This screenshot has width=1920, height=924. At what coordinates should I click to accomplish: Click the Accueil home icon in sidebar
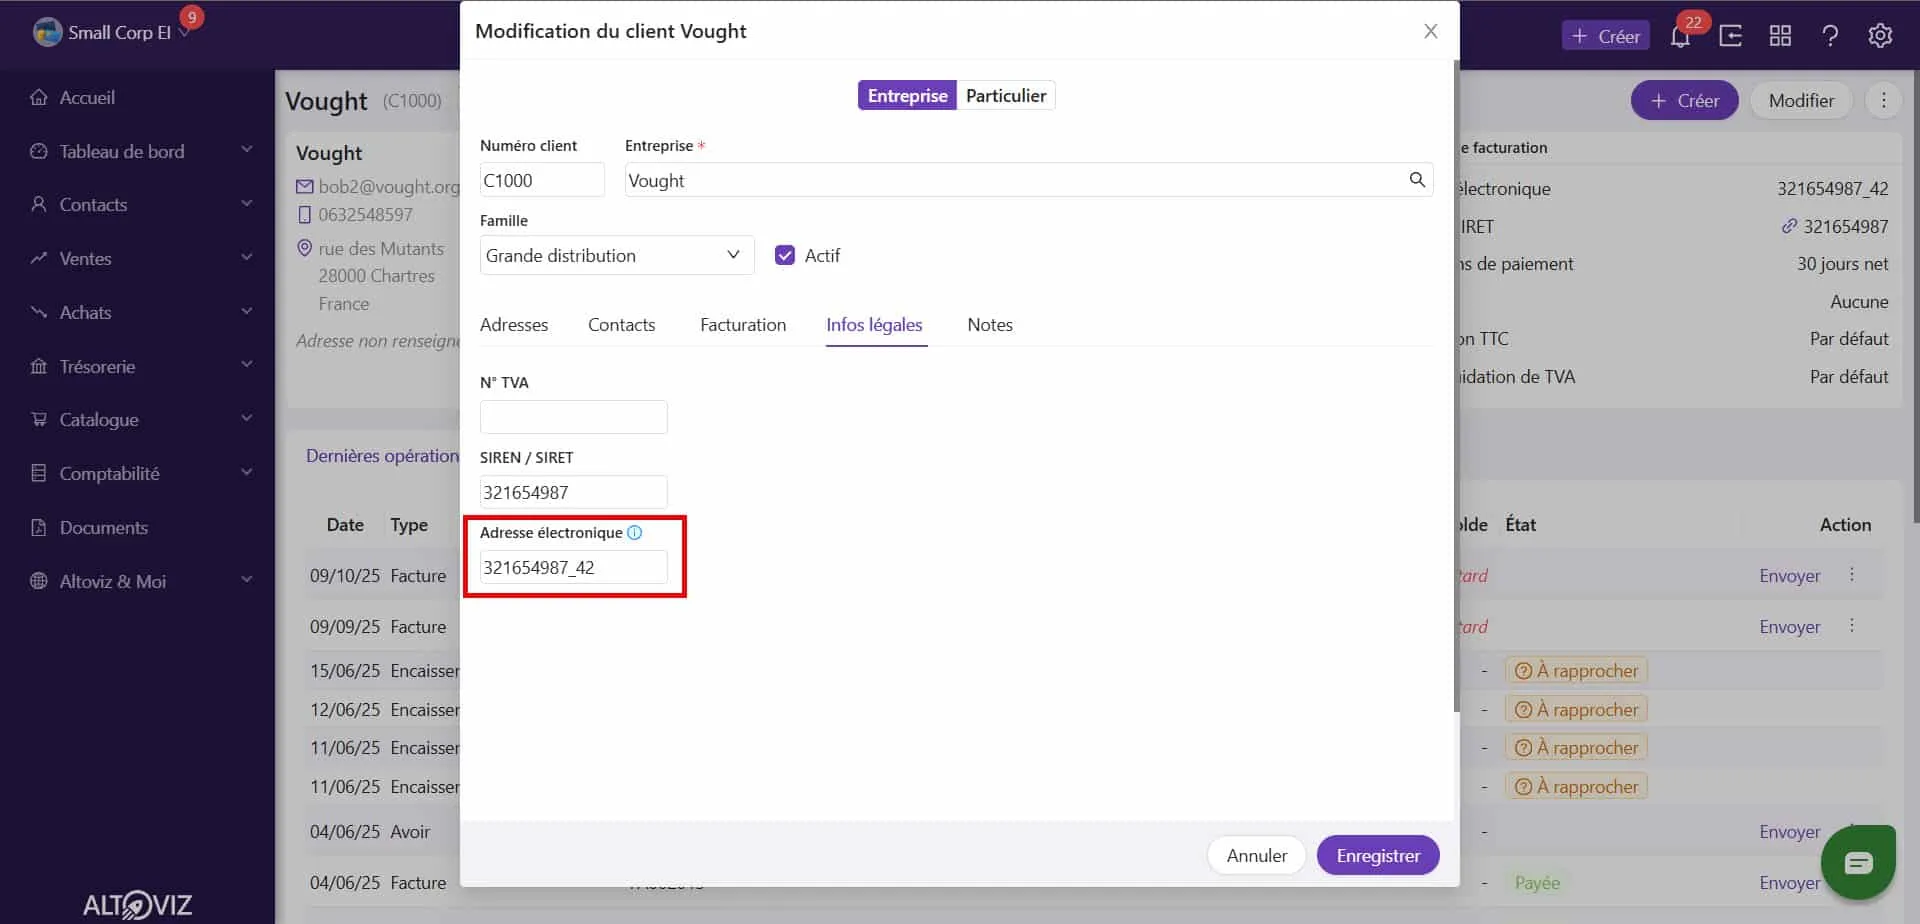pos(39,97)
